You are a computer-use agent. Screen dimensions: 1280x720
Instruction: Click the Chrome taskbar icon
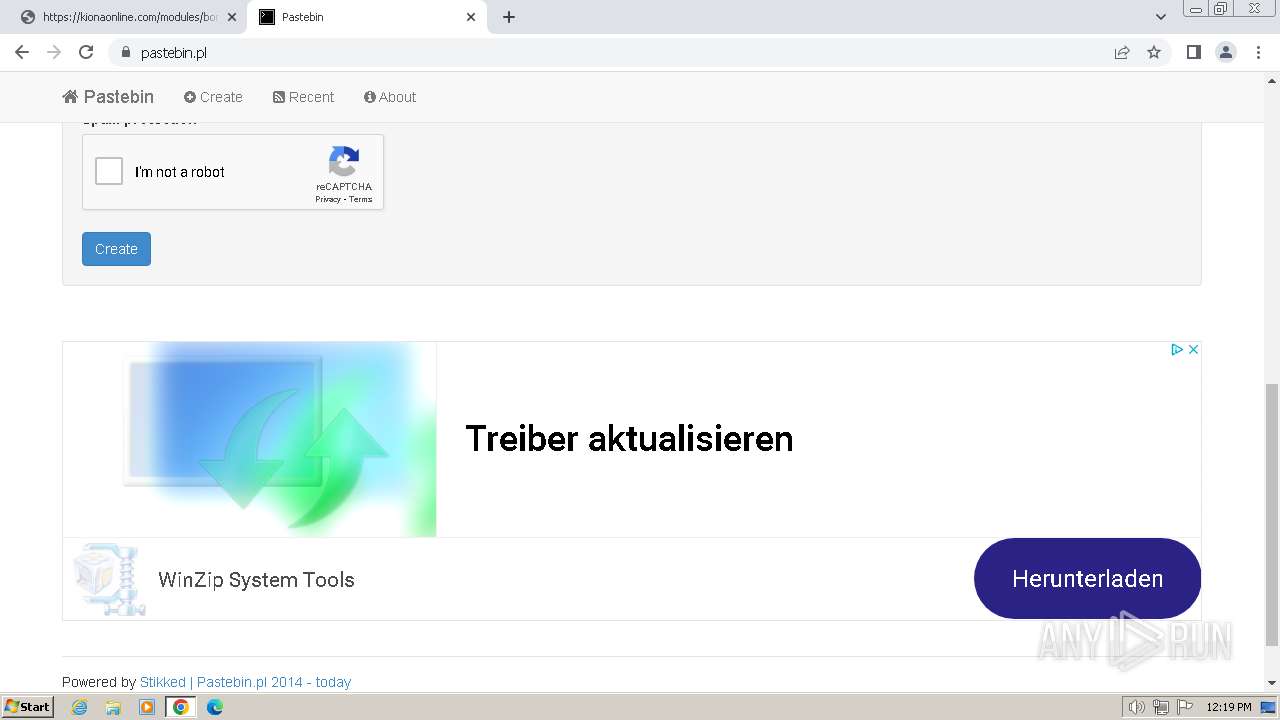click(x=181, y=707)
